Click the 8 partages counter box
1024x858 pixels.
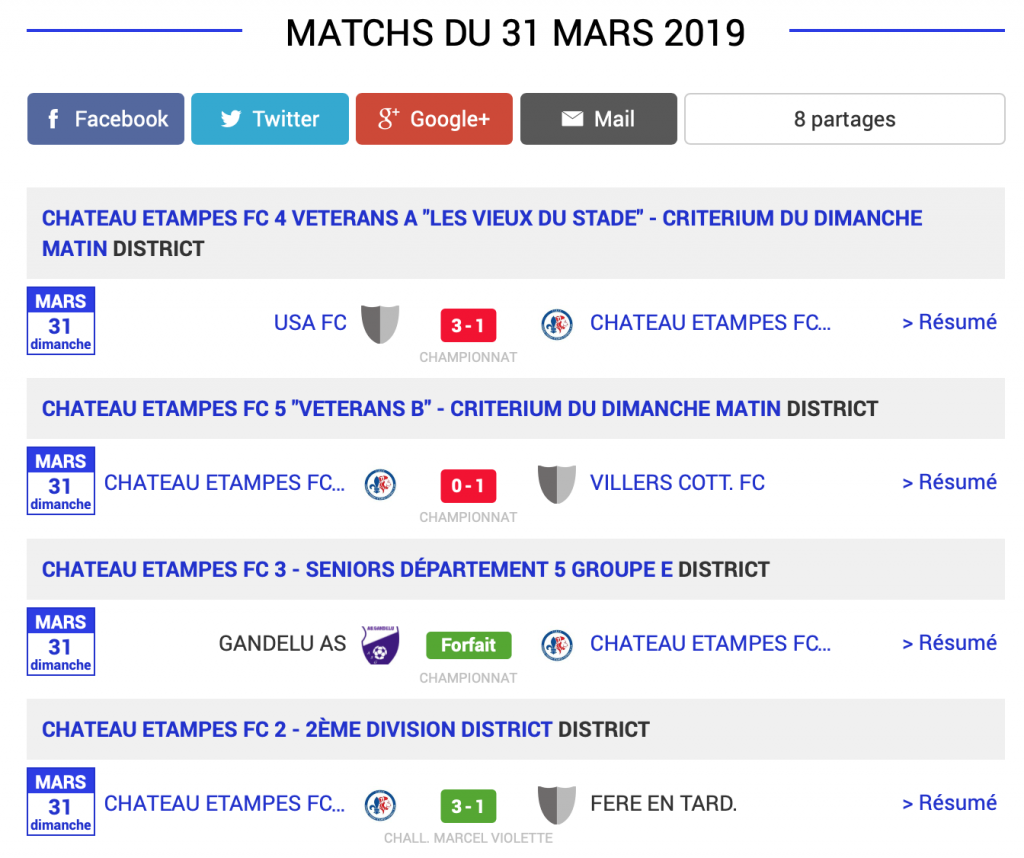(x=844, y=119)
